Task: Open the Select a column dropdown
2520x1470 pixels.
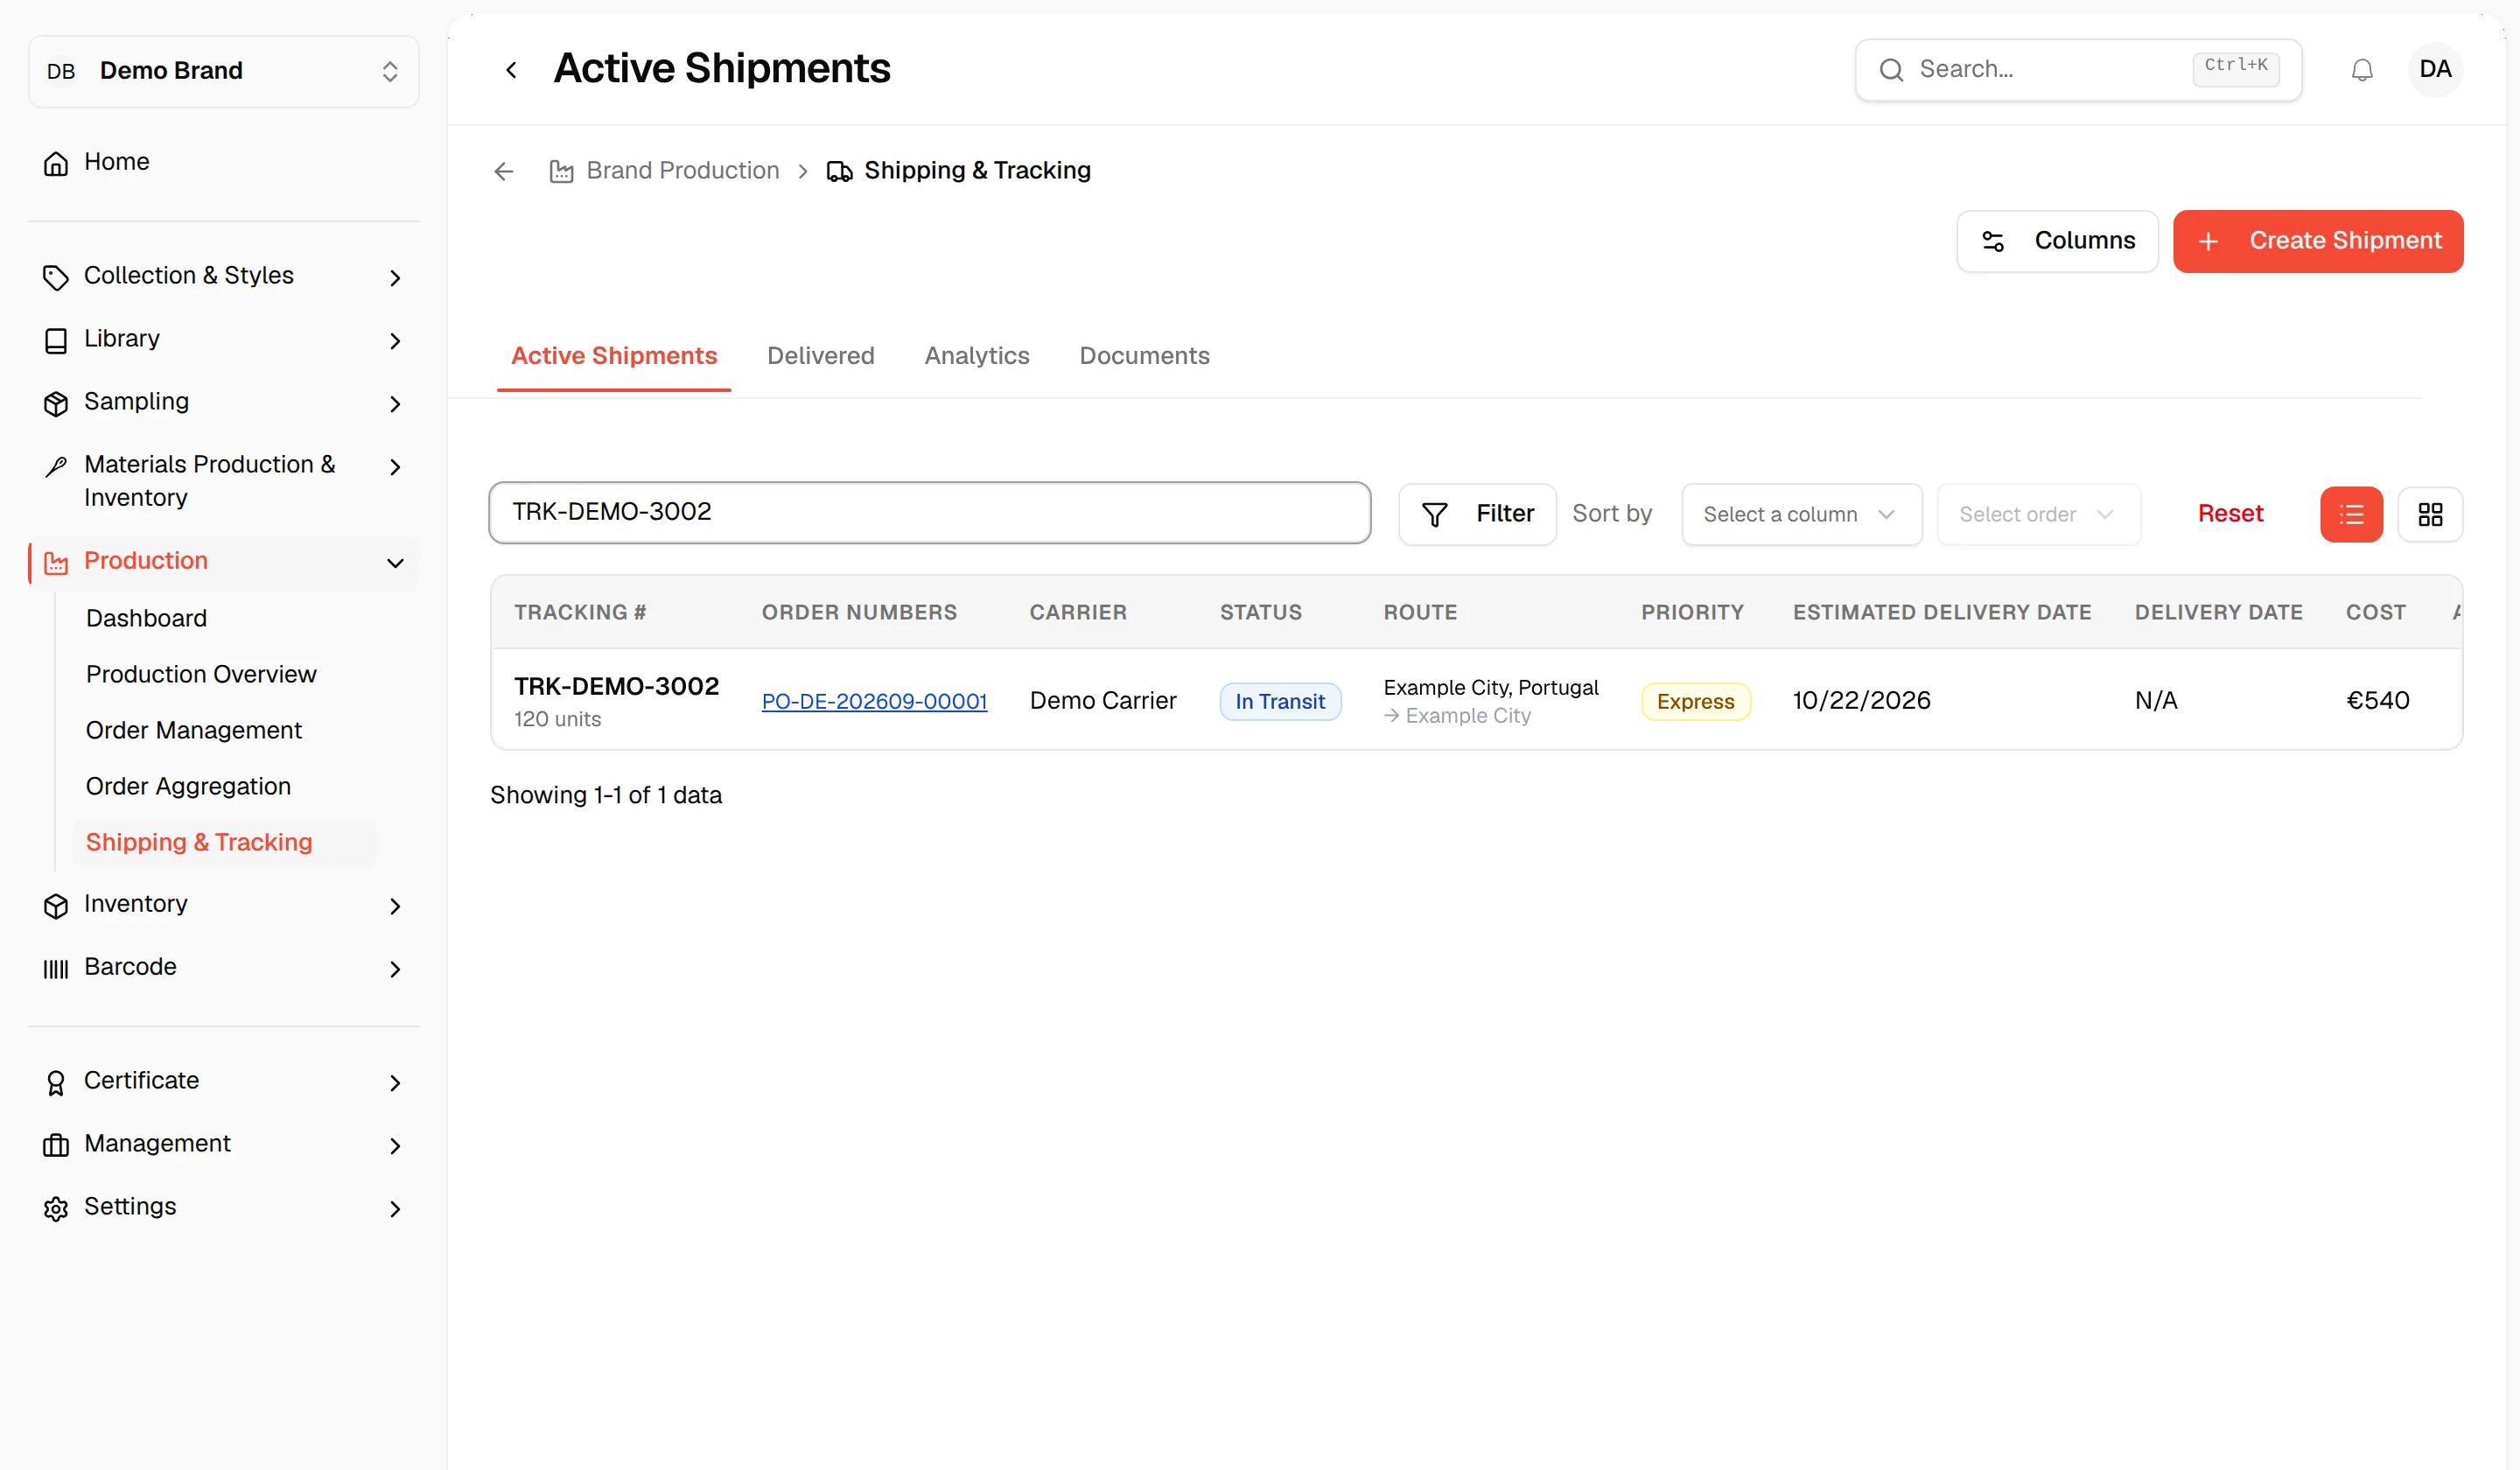Action: coord(1801,514)
